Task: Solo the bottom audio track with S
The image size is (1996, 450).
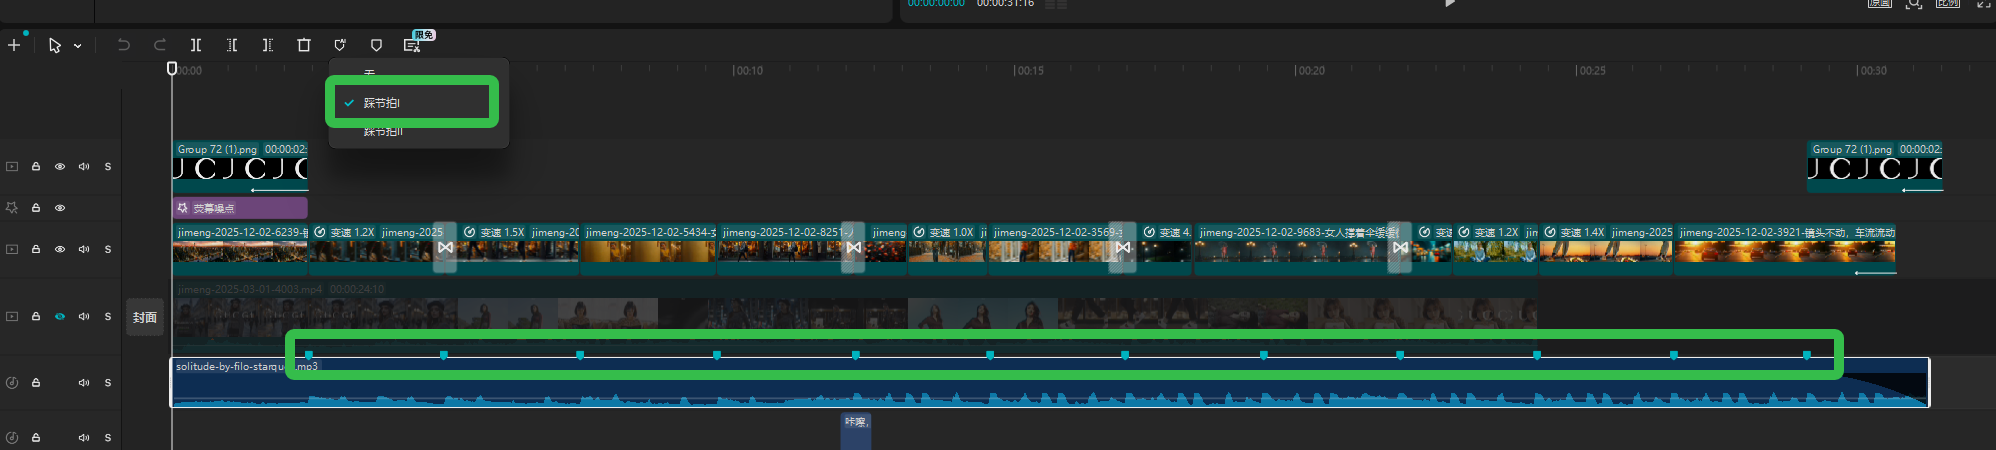Action: 108,438
